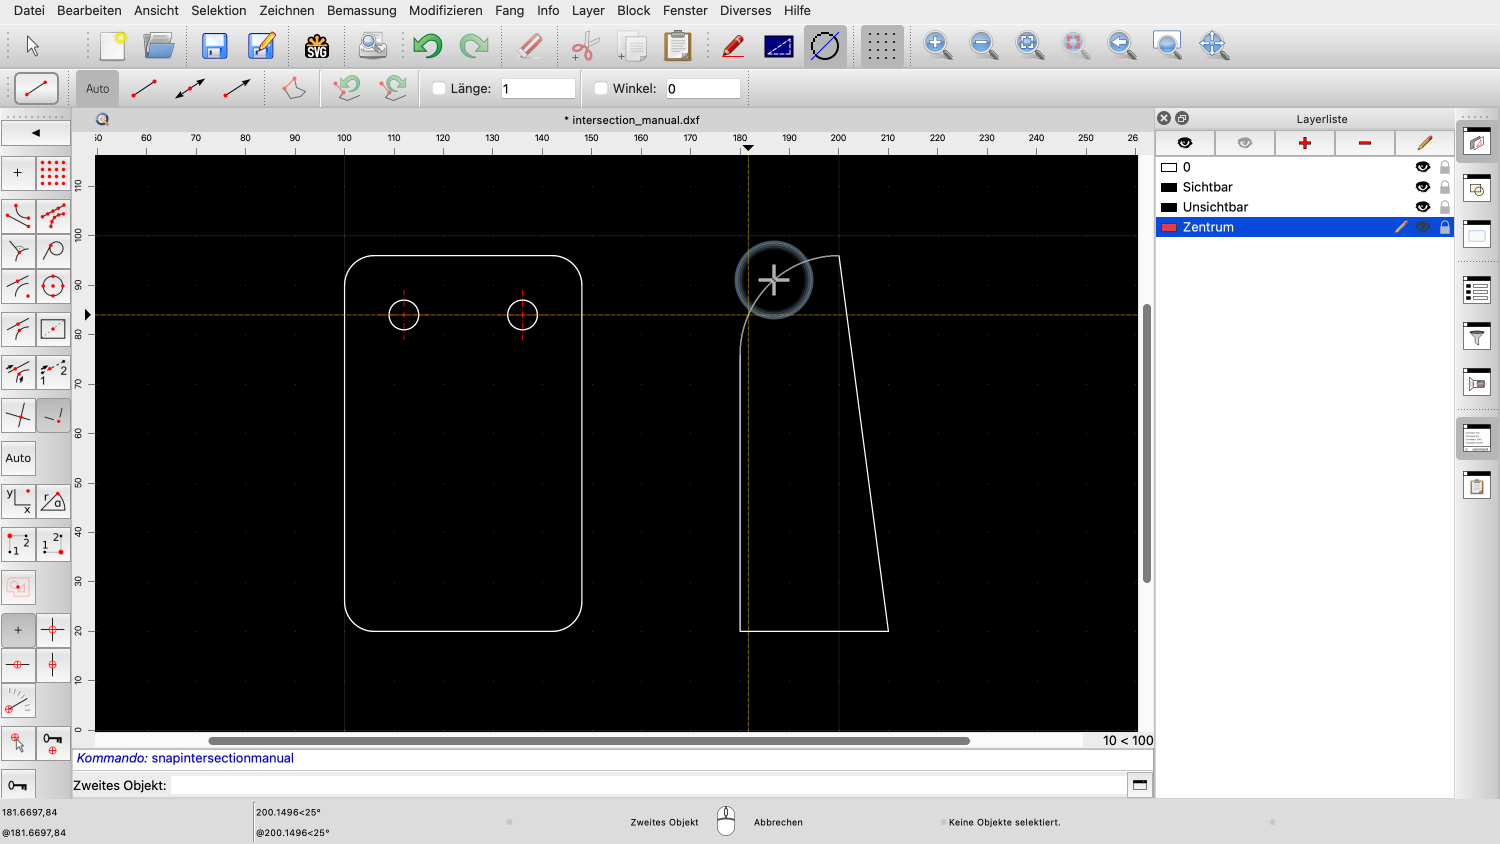The width and height of the screenshot is (1500, 844).
Task: Go back with the left arrow button
Action: point(36,132)
